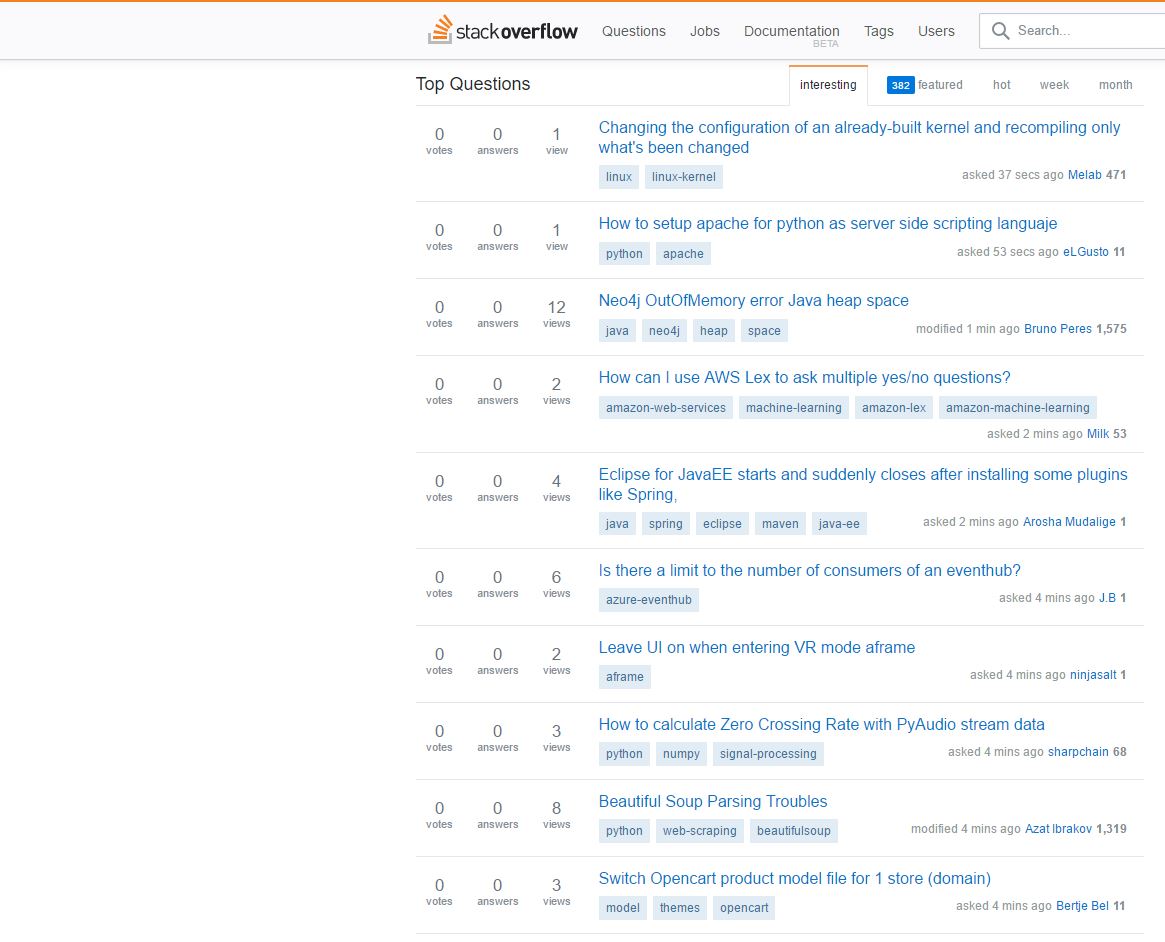Viewport: 1165px width, 942px height.
Task: Filter by the azure-eventhub tag
Action: click(648, 600)
